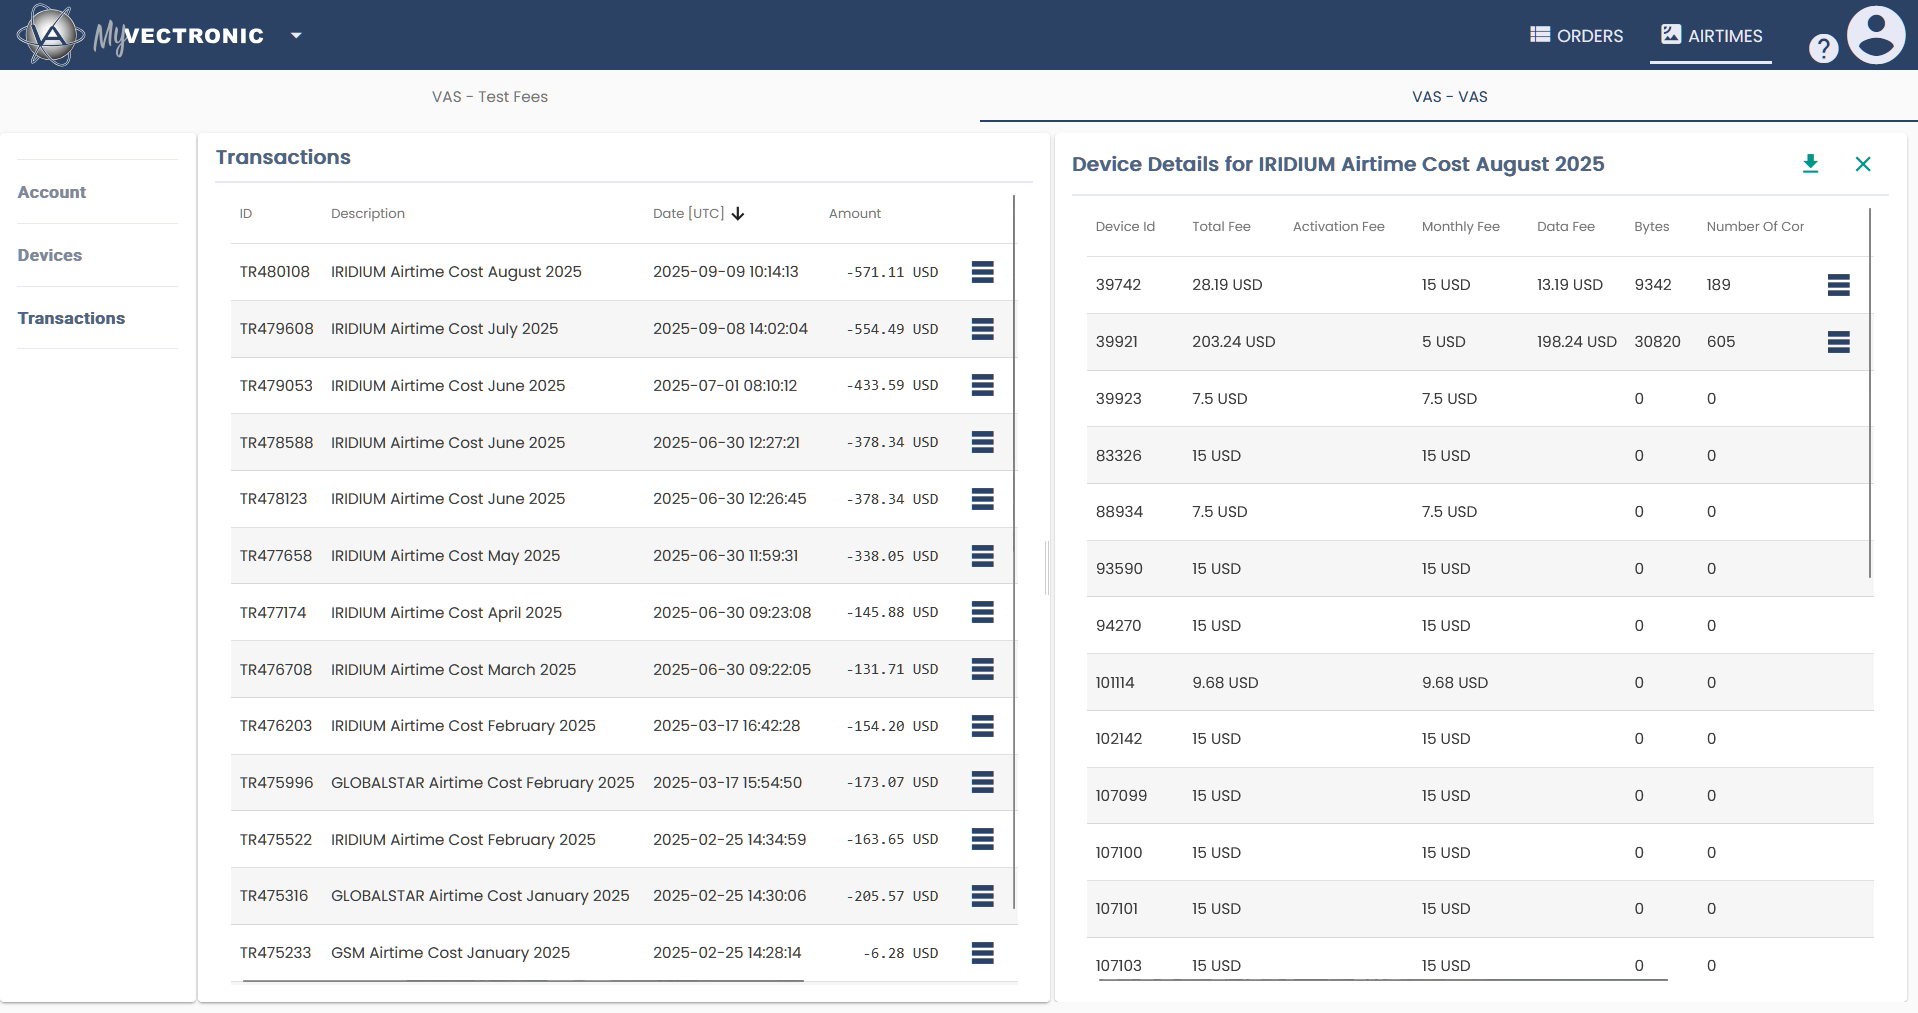Go to Orders in top navigation
Image resolution: width=1918 pixels, height=1013 pixels.
click(x=1576, y=36)
